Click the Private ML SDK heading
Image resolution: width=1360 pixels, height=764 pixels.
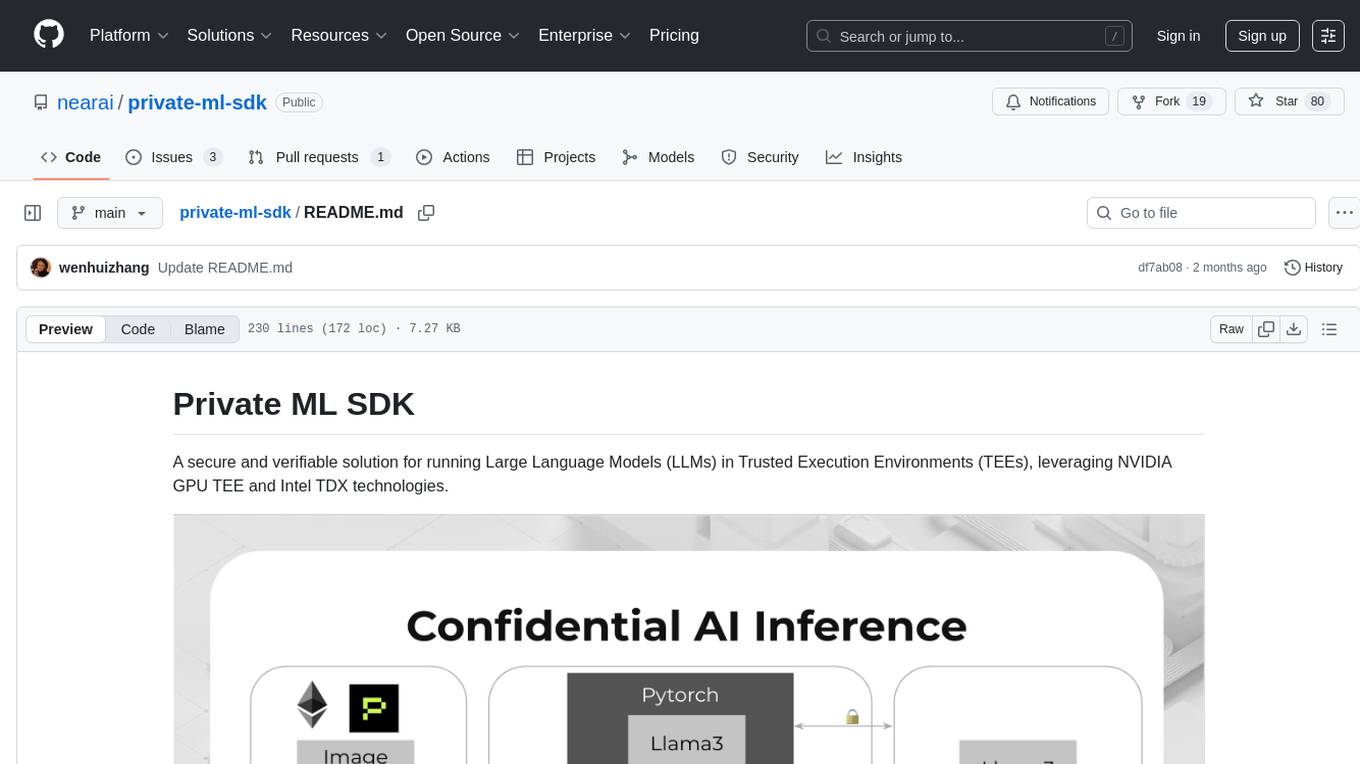point(293,404)
